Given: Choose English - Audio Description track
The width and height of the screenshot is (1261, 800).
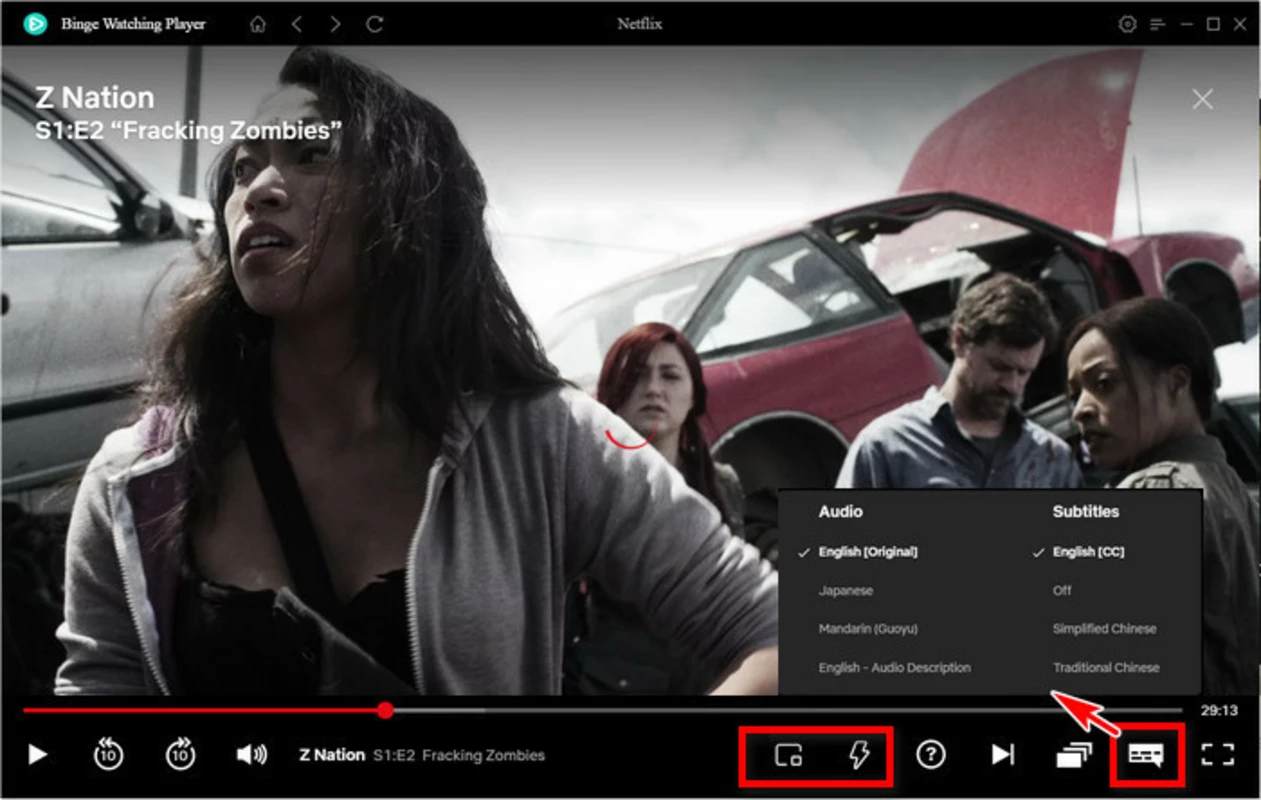Looking at the screenshot, I should point(895,667).
